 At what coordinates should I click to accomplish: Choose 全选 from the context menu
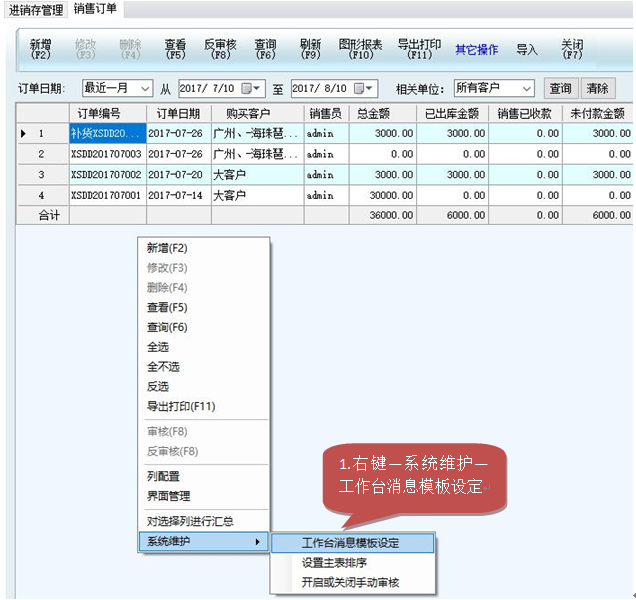(158, 347)
